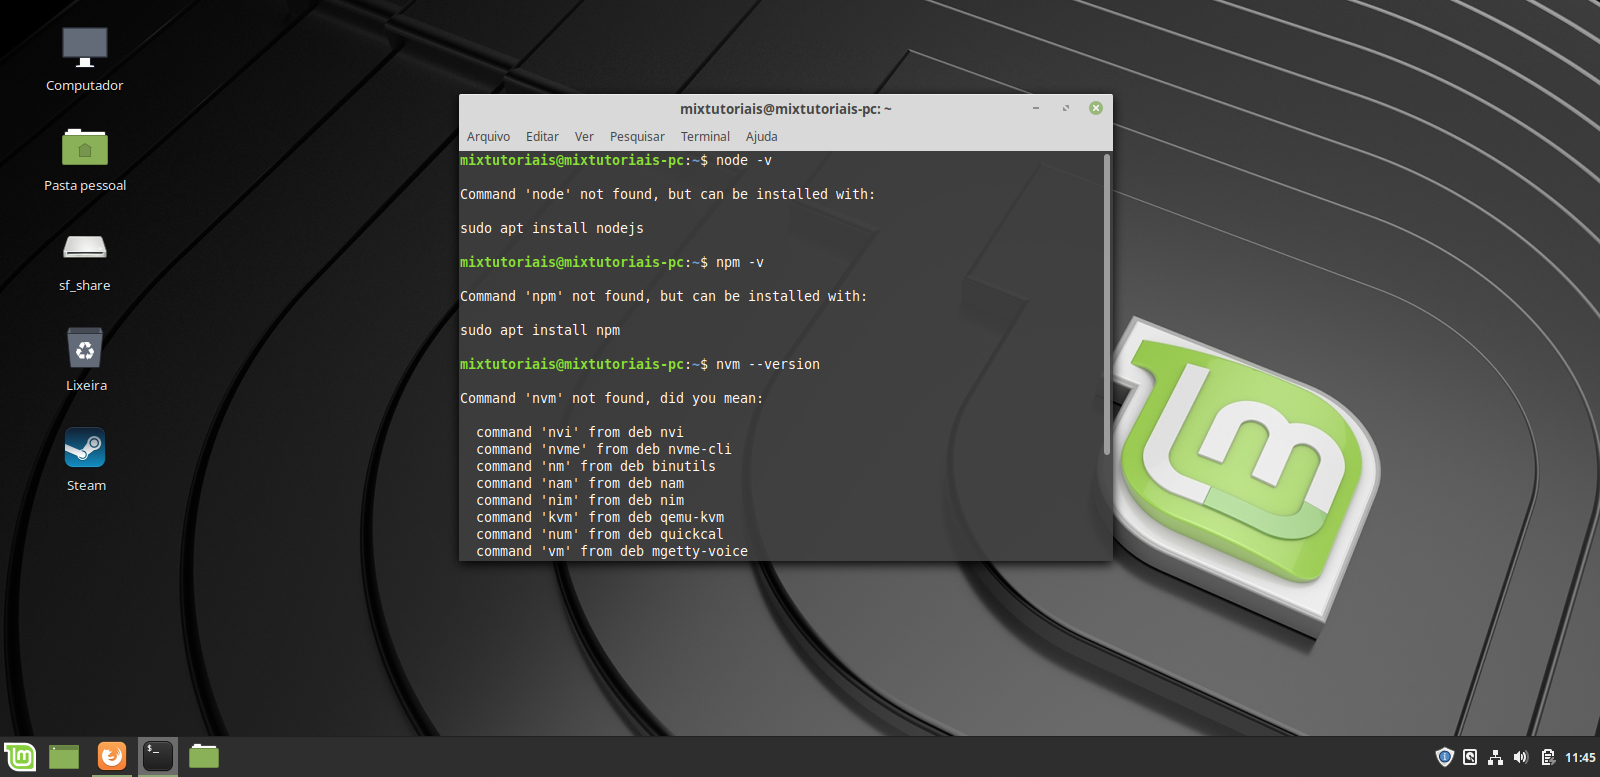Open the Ajuda menu in terminal
Screen dimensions: 1600x777
tap(761, 137)
